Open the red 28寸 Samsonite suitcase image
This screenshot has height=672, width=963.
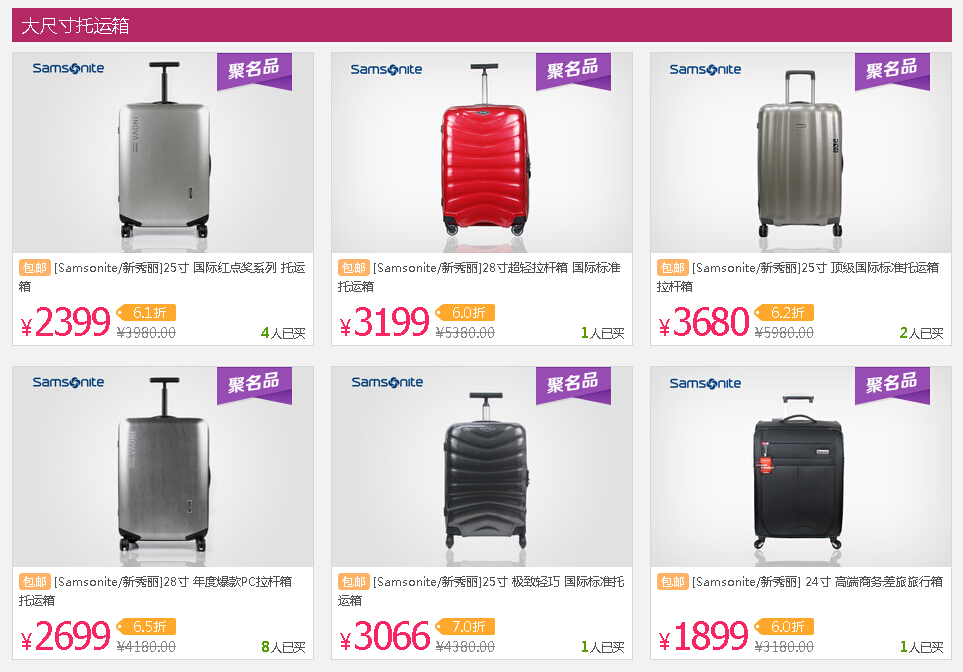tap(482, 152)
